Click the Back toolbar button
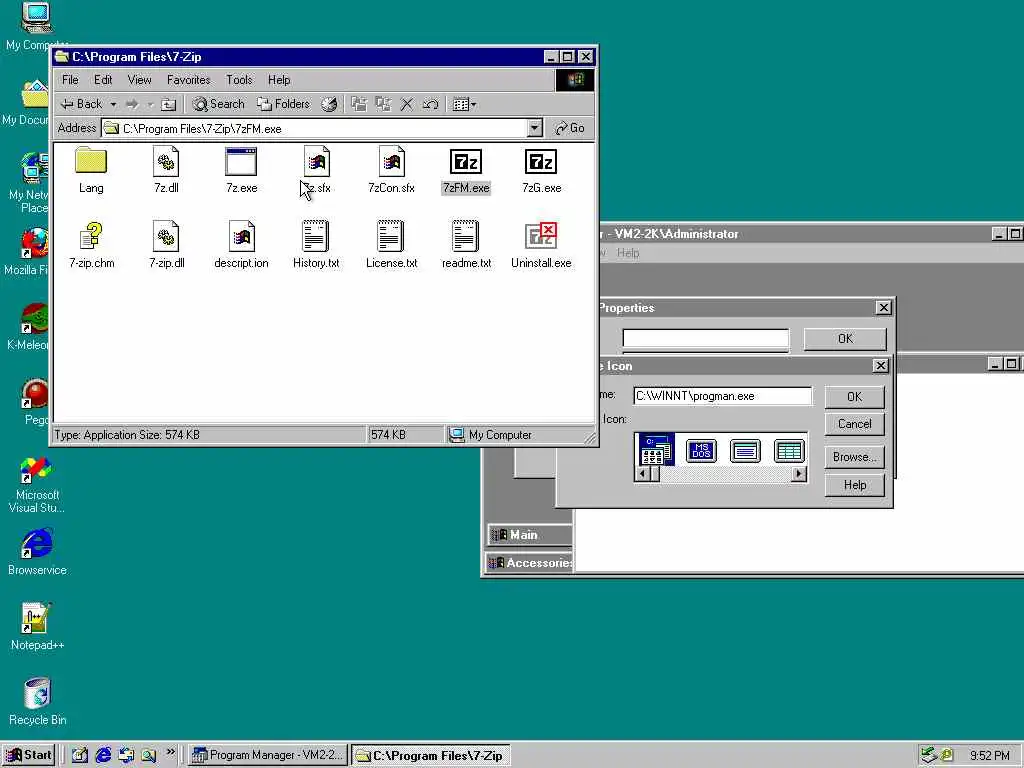The image size is (1024, 768). (81, 104)
